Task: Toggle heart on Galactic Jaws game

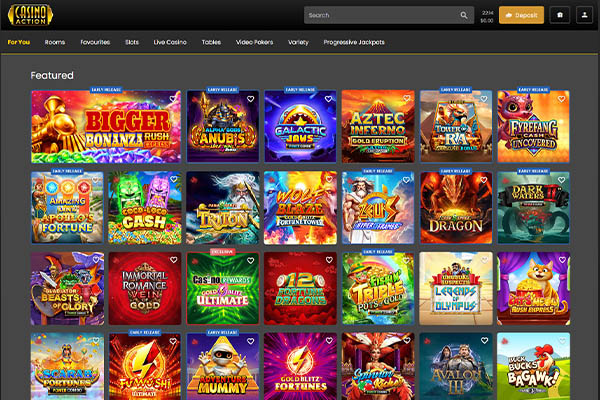Action: point(328,100)
